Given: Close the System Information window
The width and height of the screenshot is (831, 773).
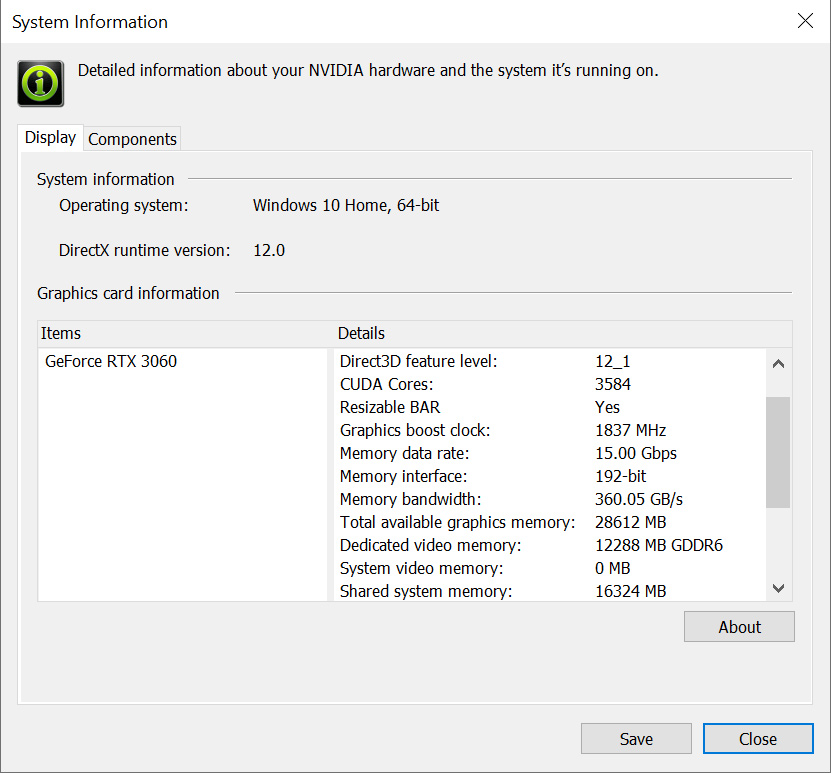Looking at the screenshot, I should point(805,21).
